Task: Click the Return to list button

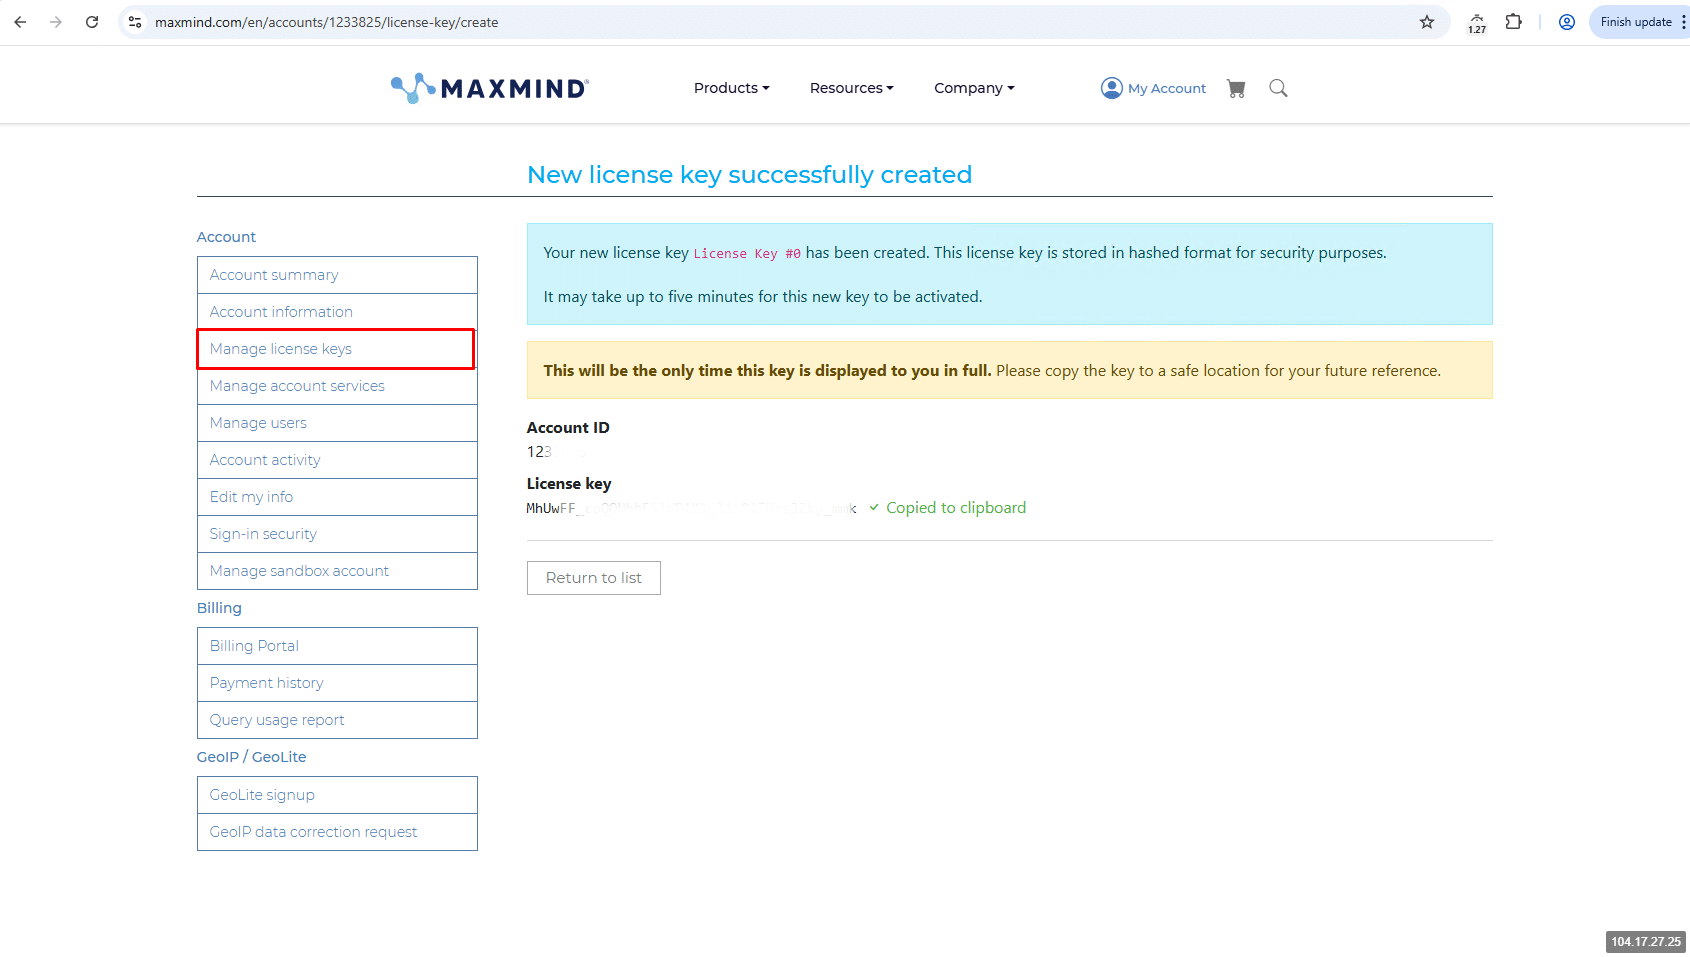Action: [x=593, y=578]
